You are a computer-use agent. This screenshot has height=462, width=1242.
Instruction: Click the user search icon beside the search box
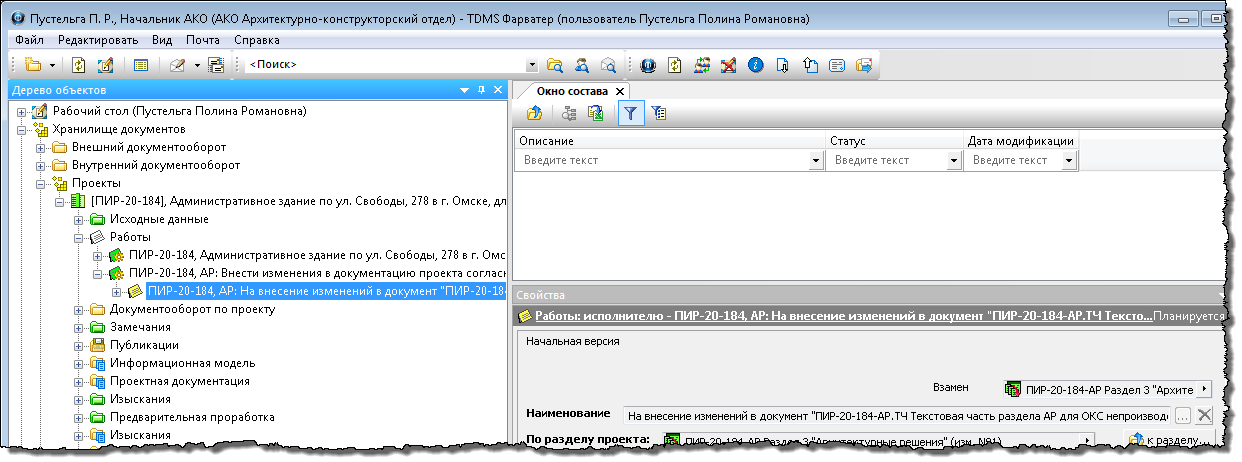[581, 65]
